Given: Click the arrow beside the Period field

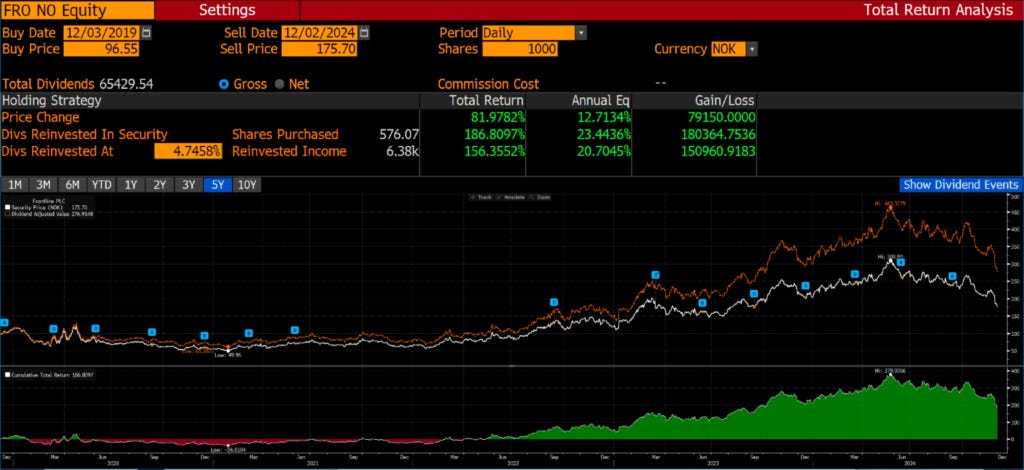Looking at the screenshot, I should (581, 33).
